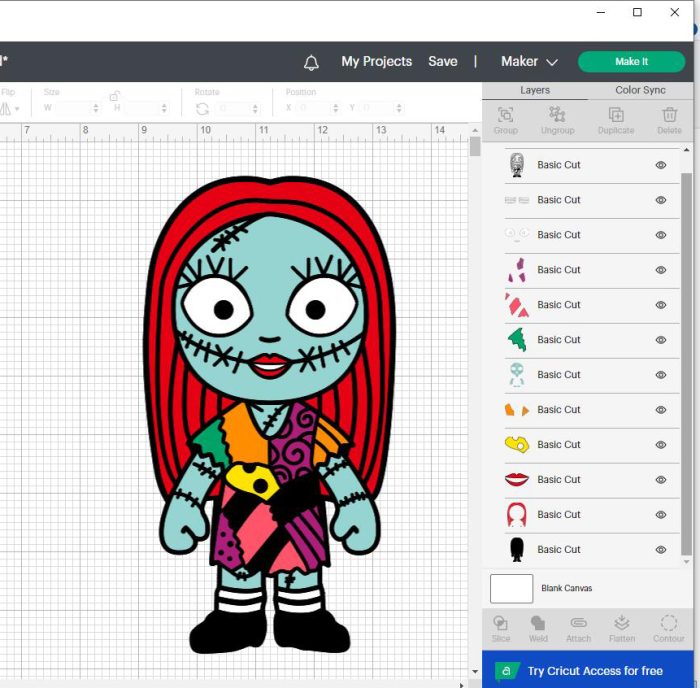Click the Cricut Access logo in banner

[506, 671]
